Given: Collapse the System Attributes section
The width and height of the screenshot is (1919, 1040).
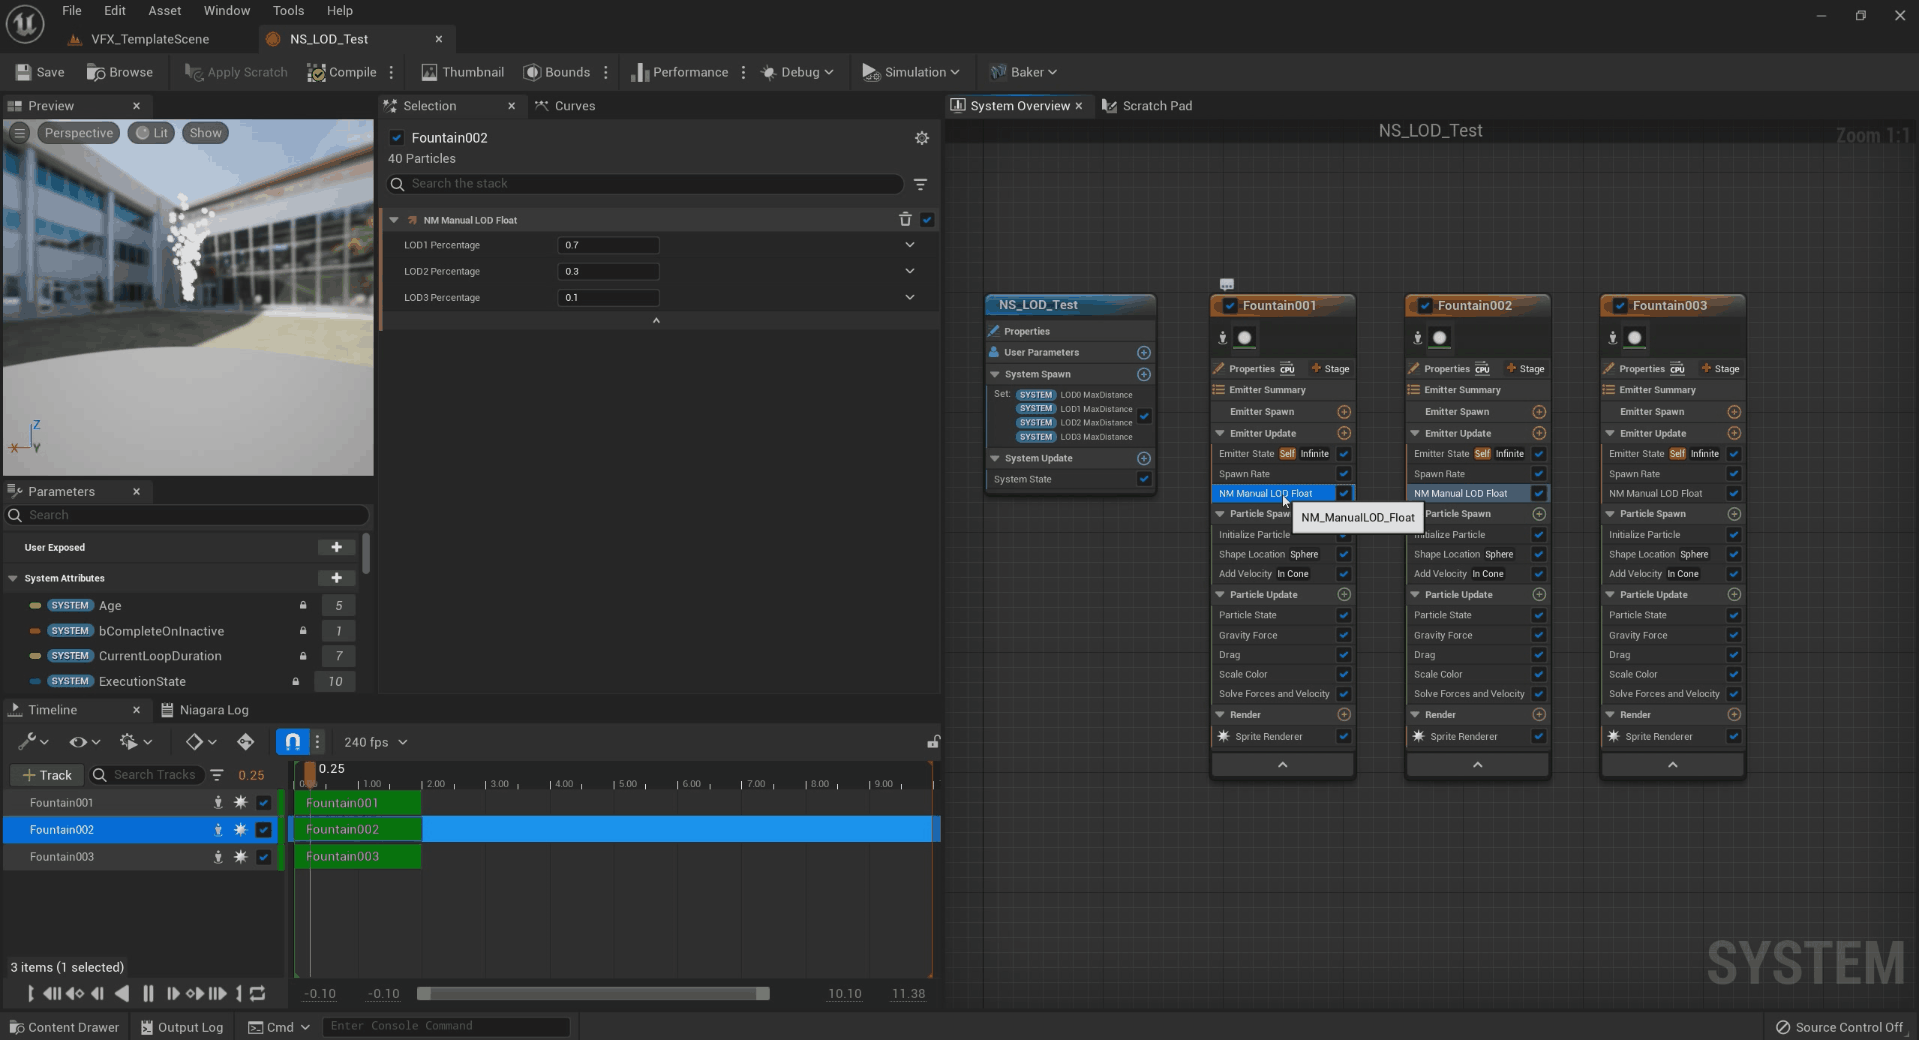Looking at the screenshot, I should (x=13, y=579).
